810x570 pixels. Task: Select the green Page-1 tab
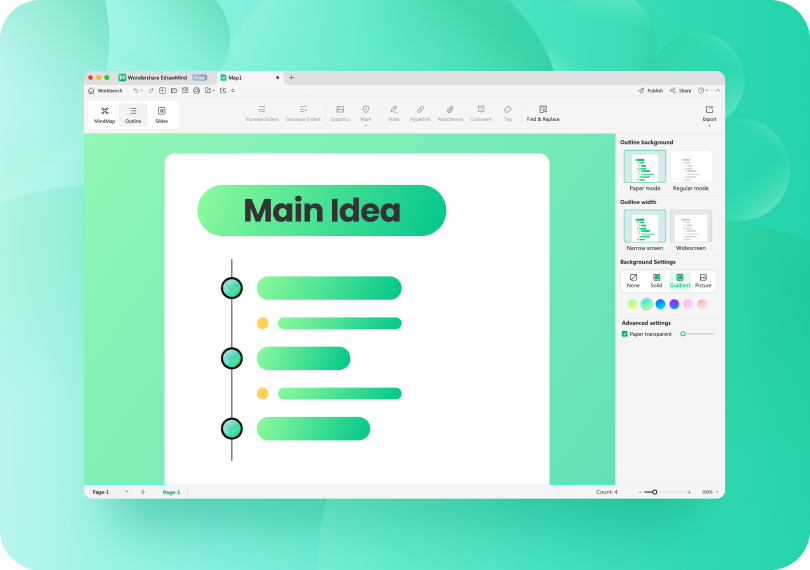tap(172, 492)
